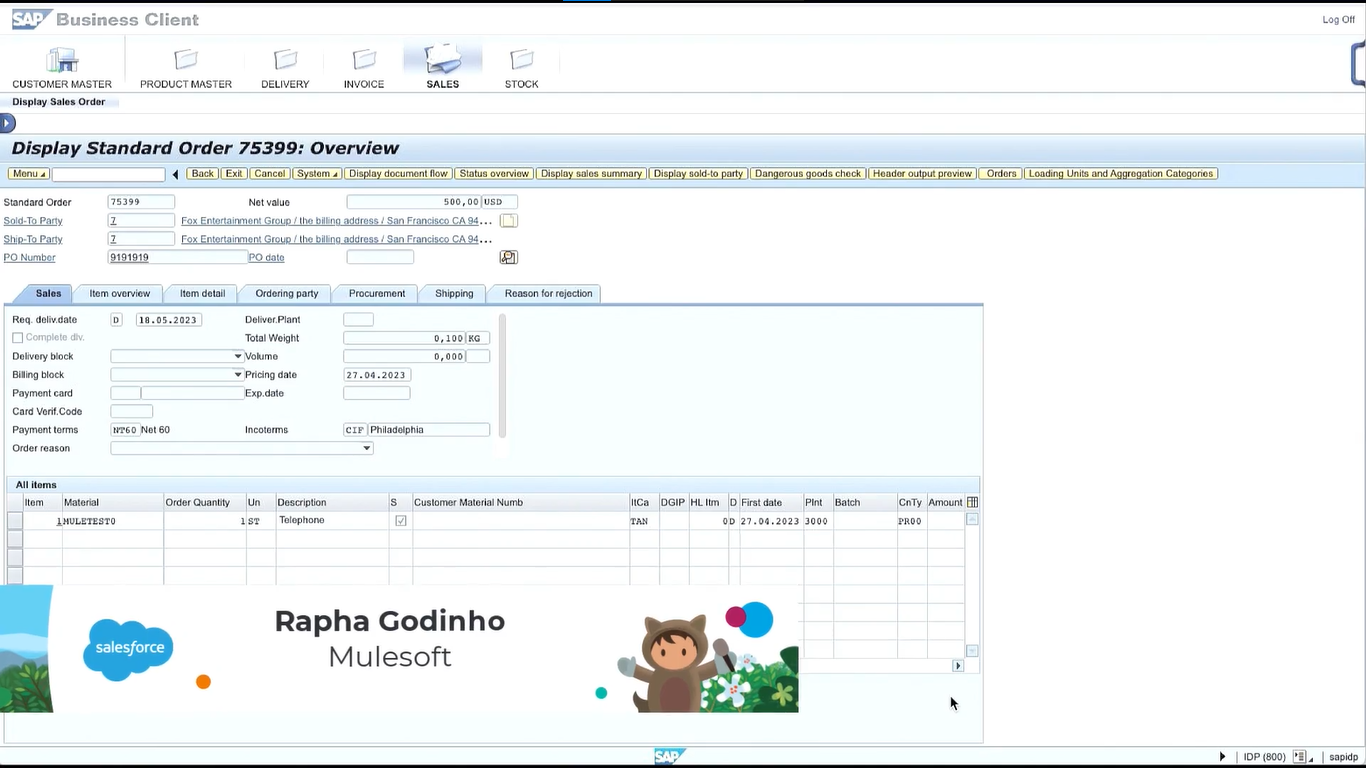Click the PO Number field 9191919
This screenshot has width=1366, height=768.
click(177, 258)
